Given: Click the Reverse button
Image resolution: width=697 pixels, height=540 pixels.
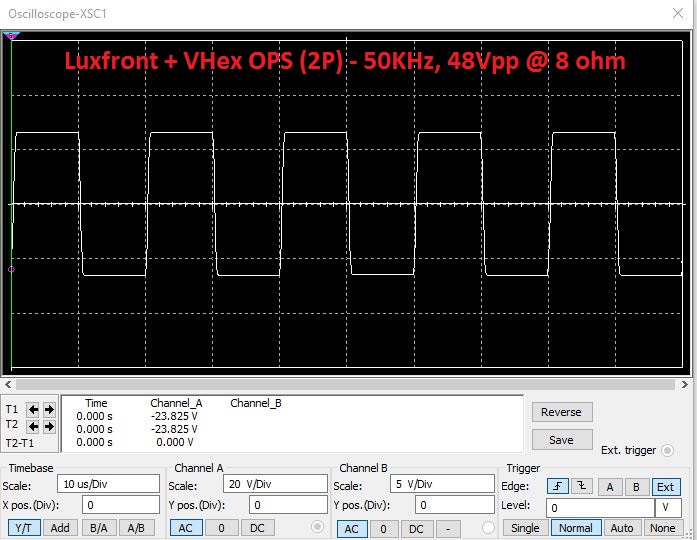Looking at the screenshot, I should coord(562,412).
